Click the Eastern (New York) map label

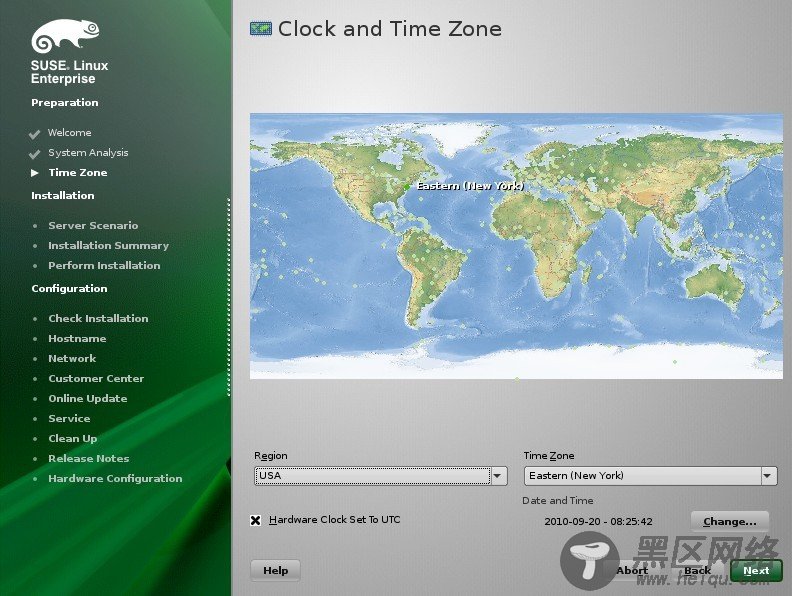pyautogui.click(x=470, y=186)
